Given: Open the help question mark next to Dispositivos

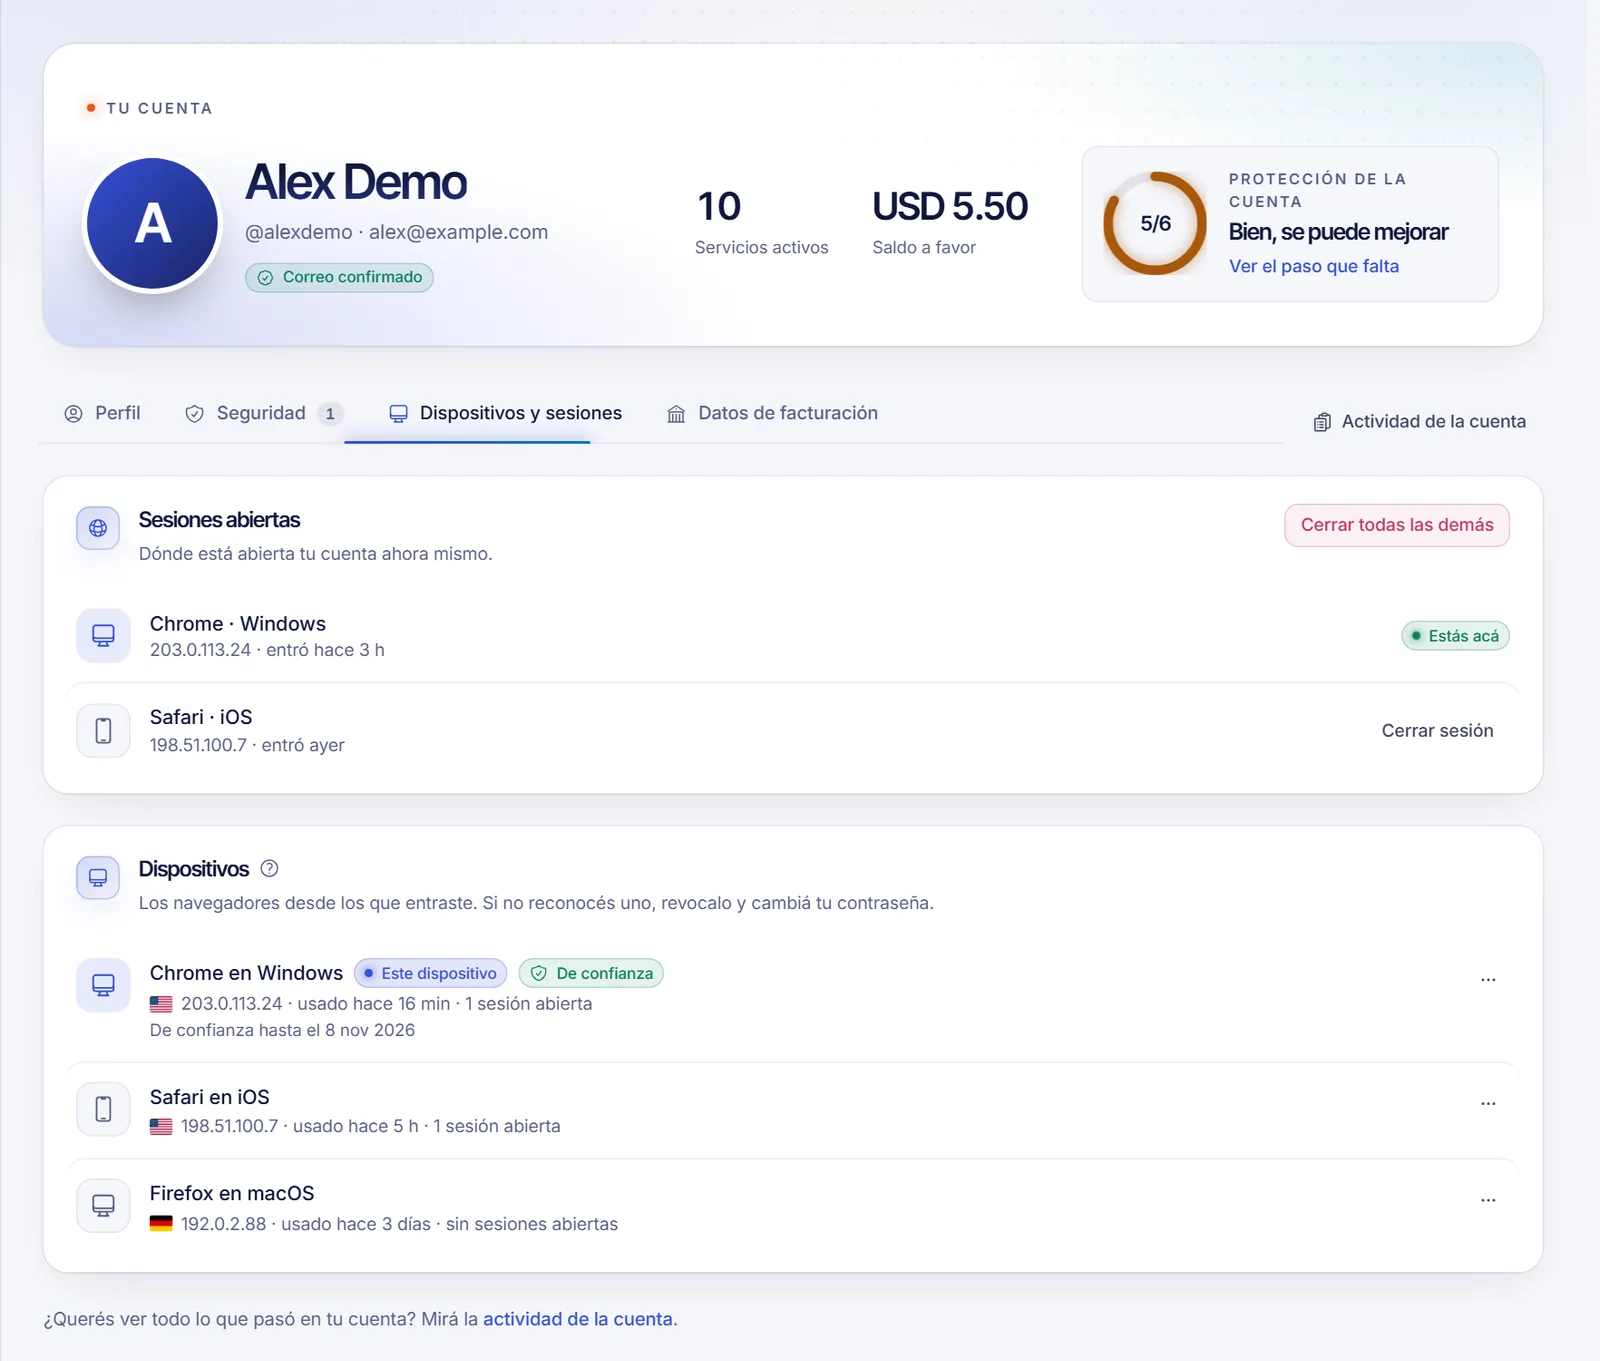Looking at the screenshot, I should (x=269, y=868).
